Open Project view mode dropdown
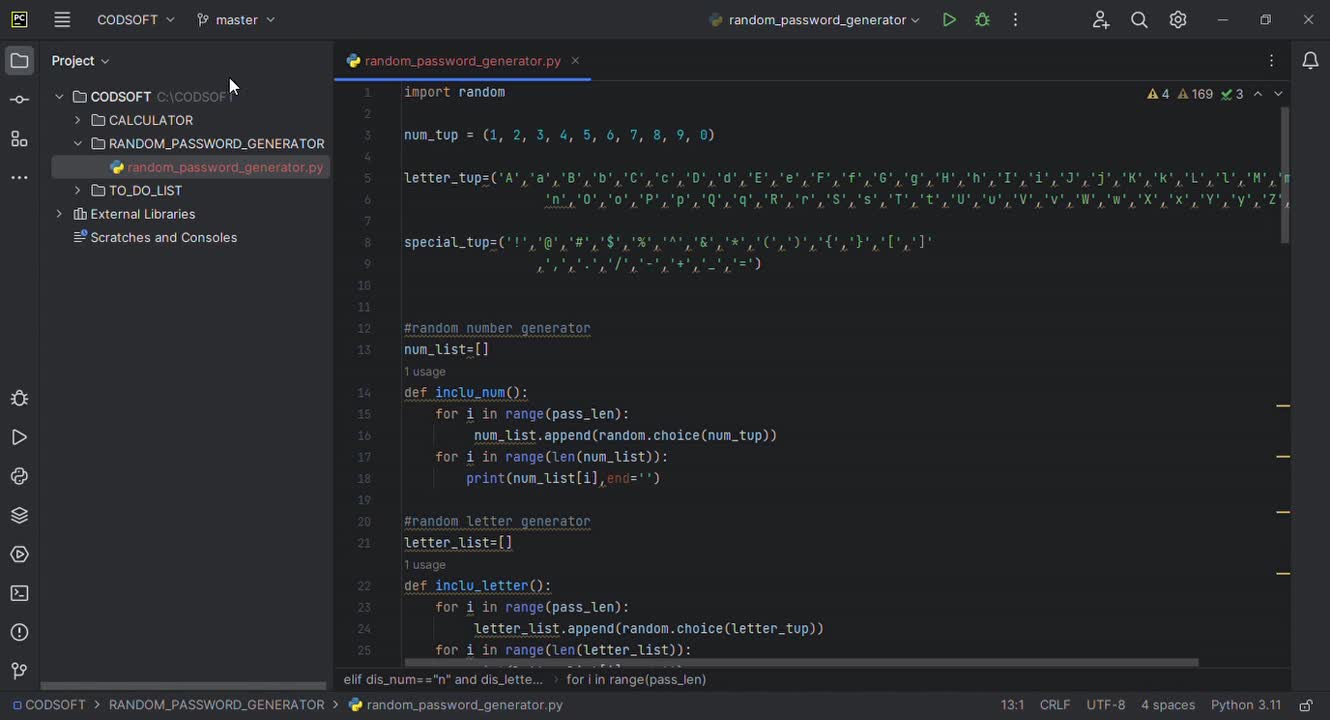 tap(80, 61)
